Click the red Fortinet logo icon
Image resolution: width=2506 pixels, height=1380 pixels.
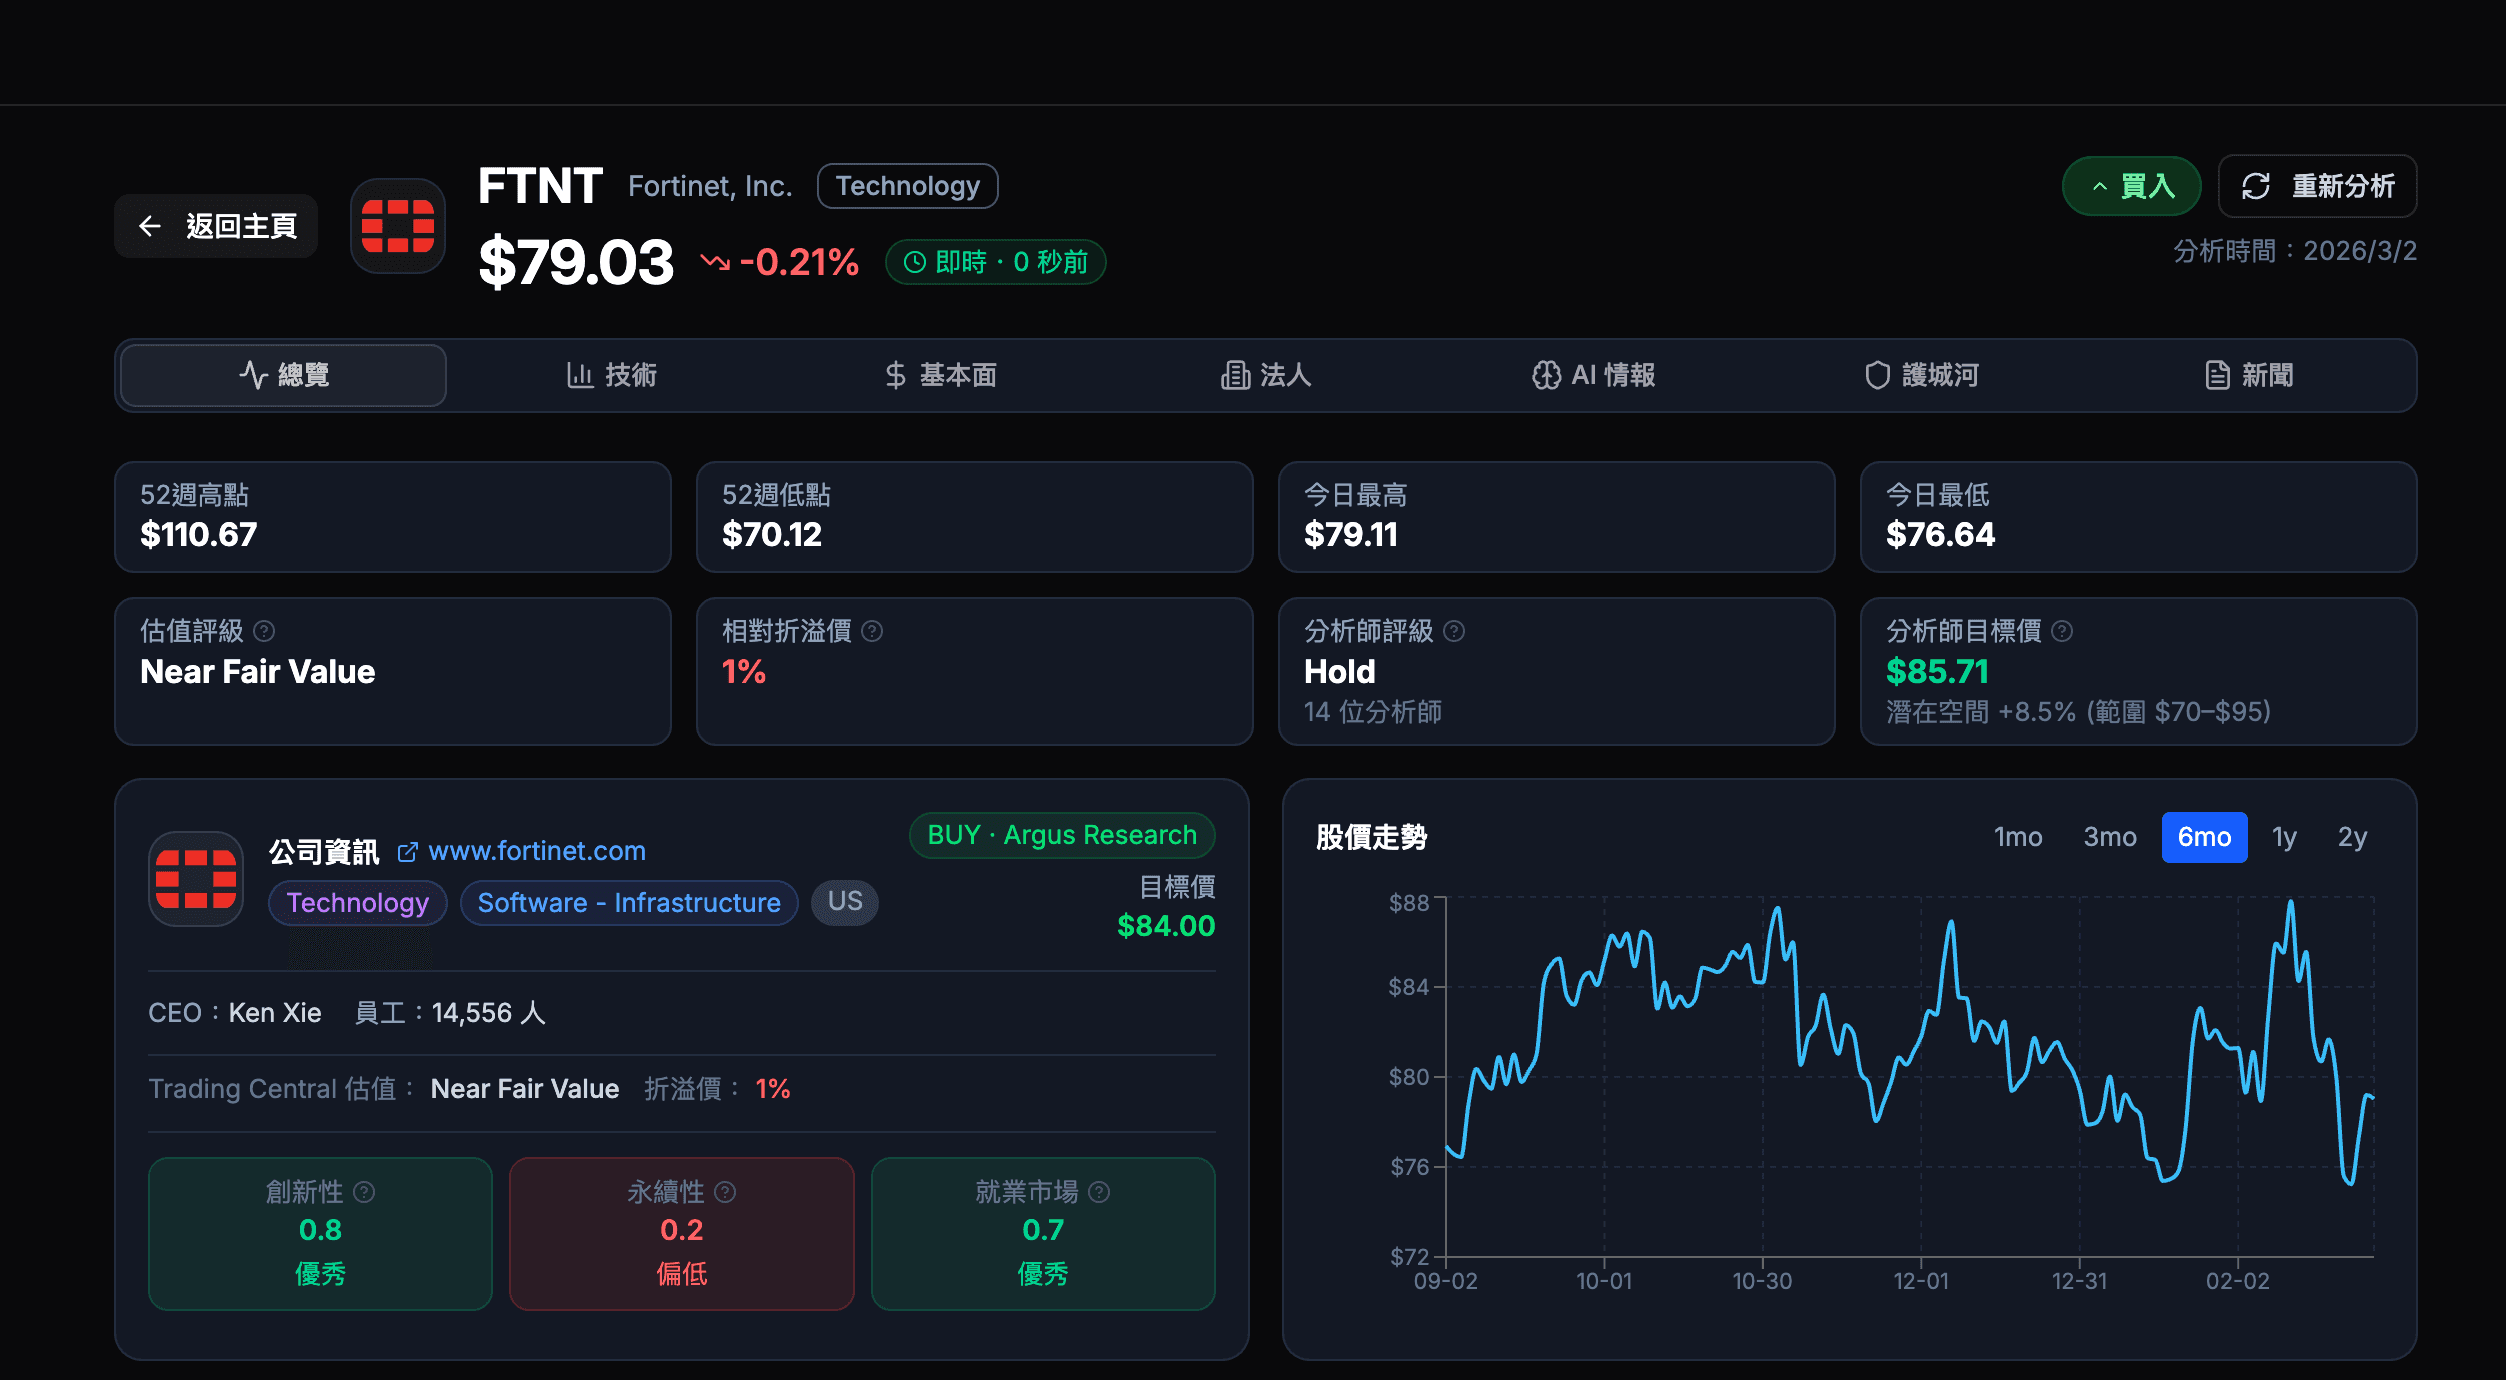(396, 226)
